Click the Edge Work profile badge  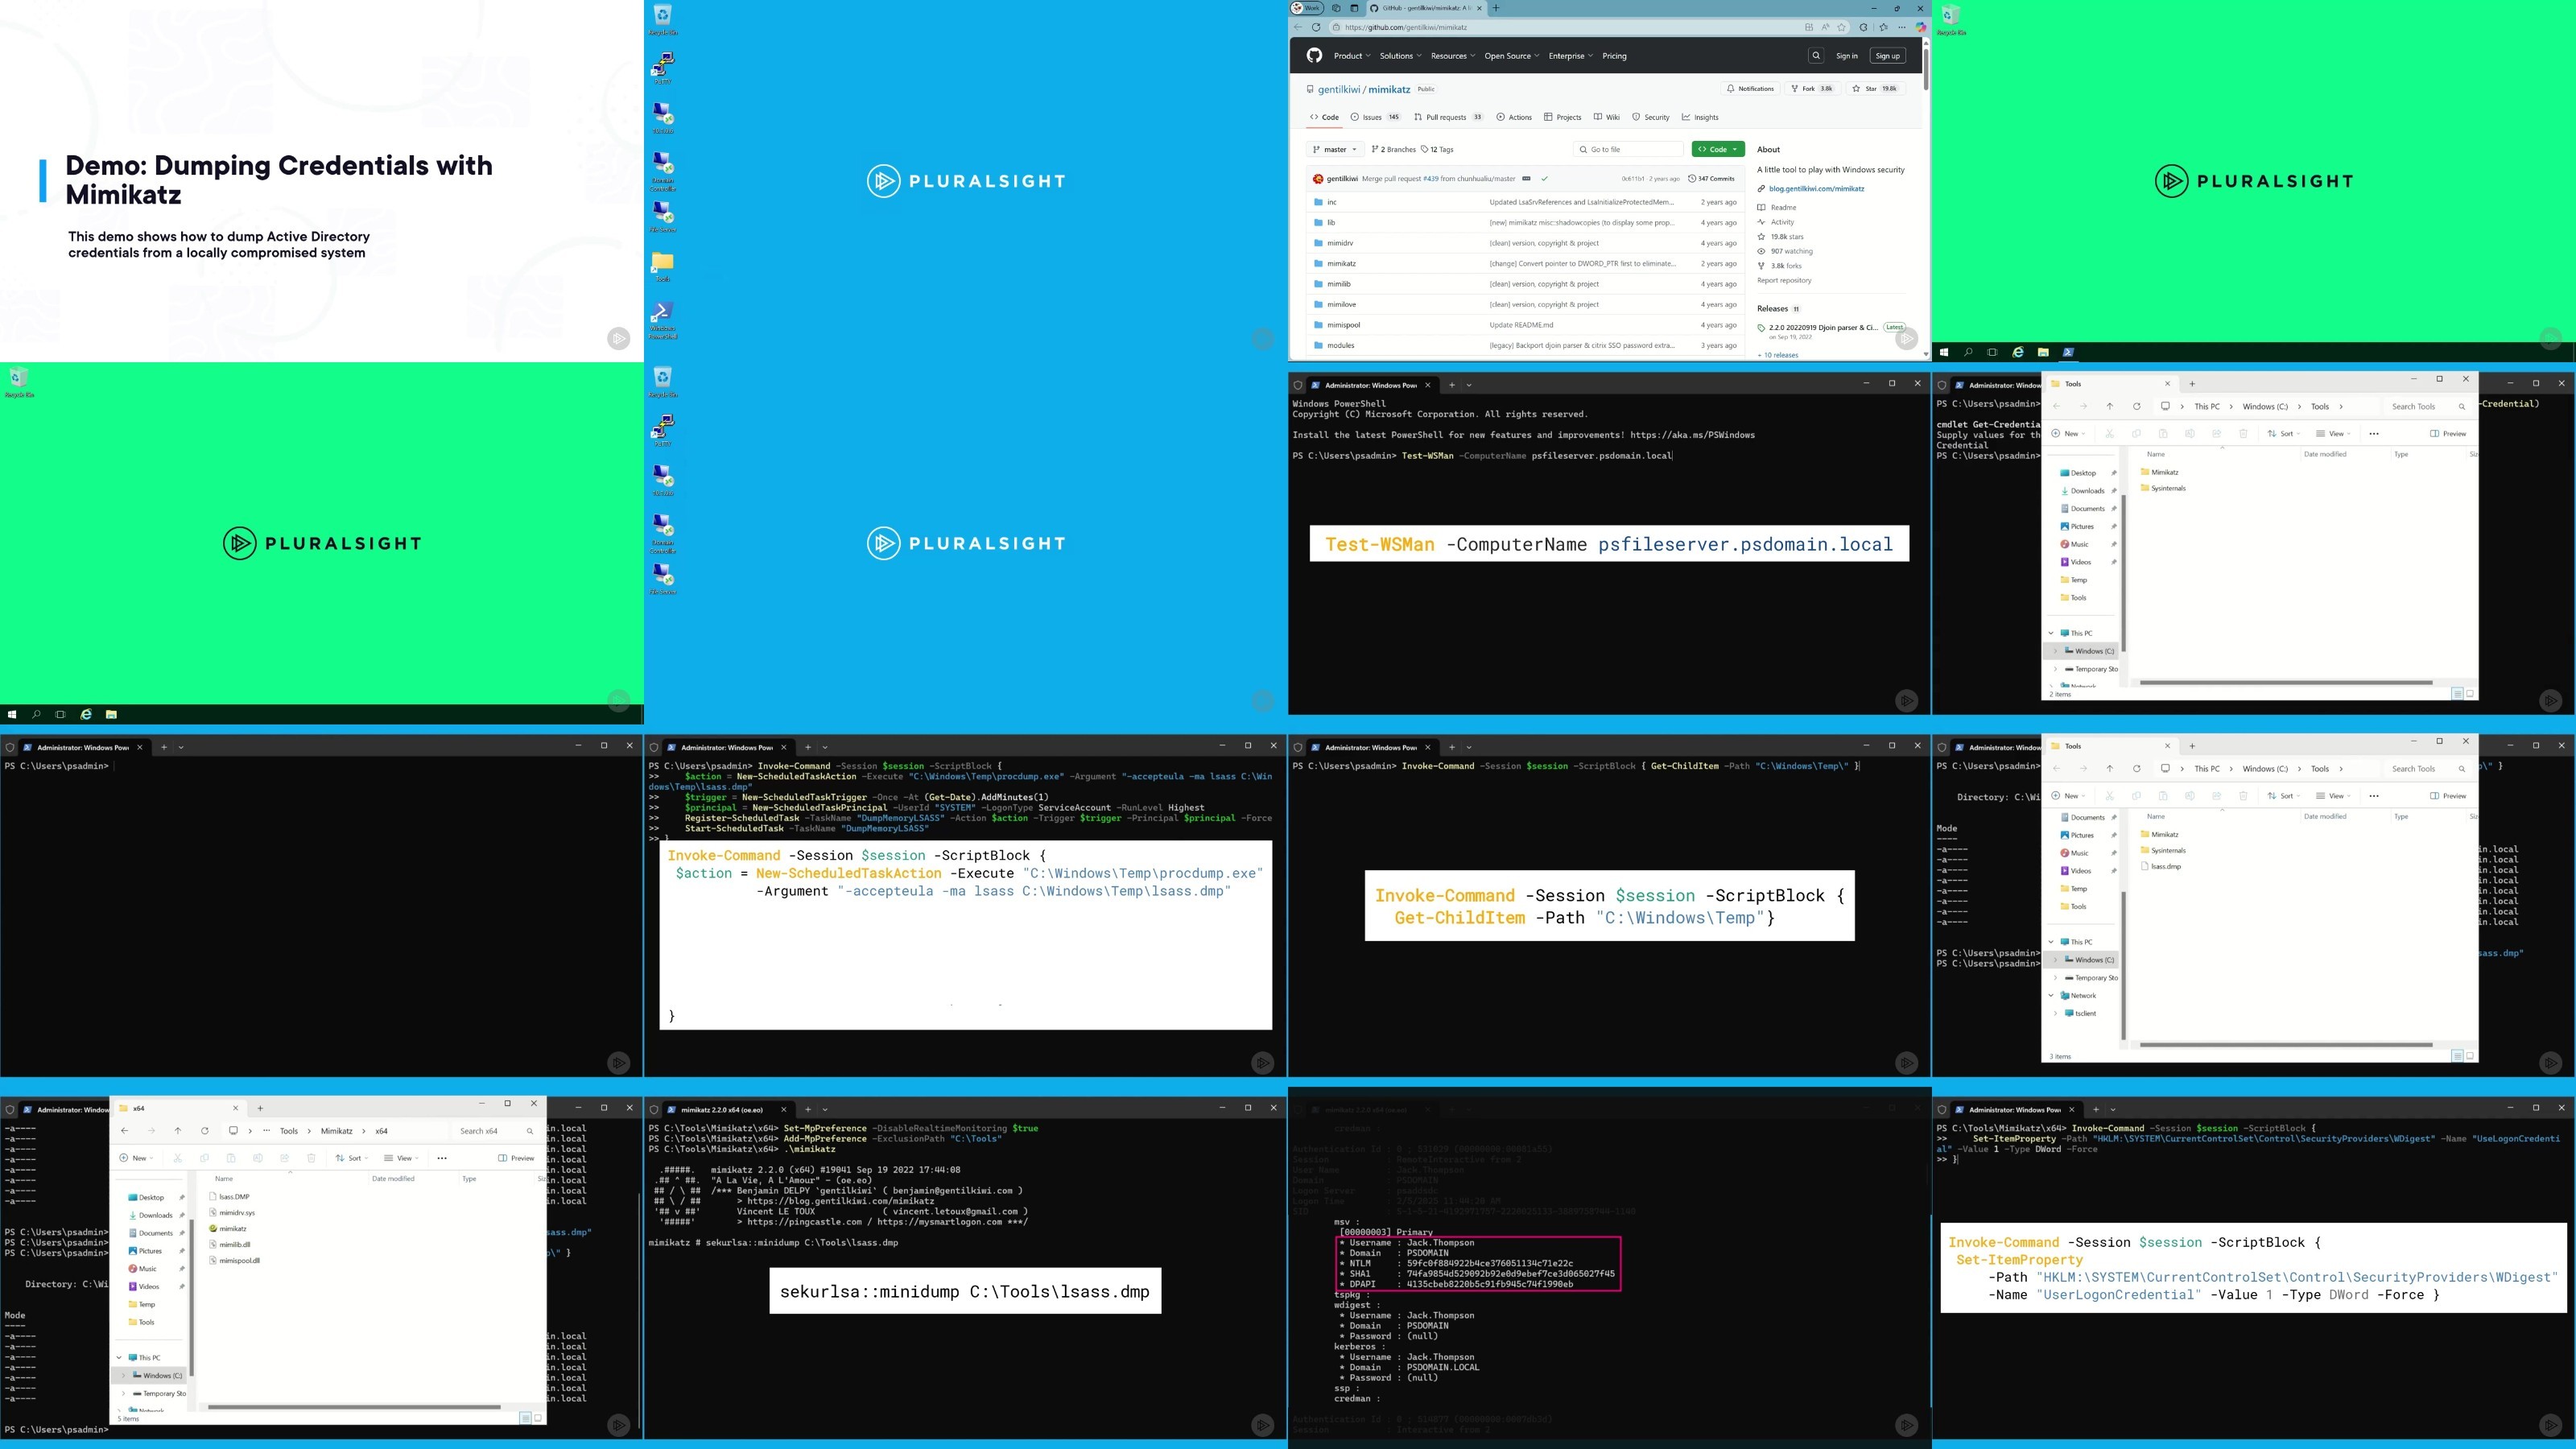pos(1307,8)
